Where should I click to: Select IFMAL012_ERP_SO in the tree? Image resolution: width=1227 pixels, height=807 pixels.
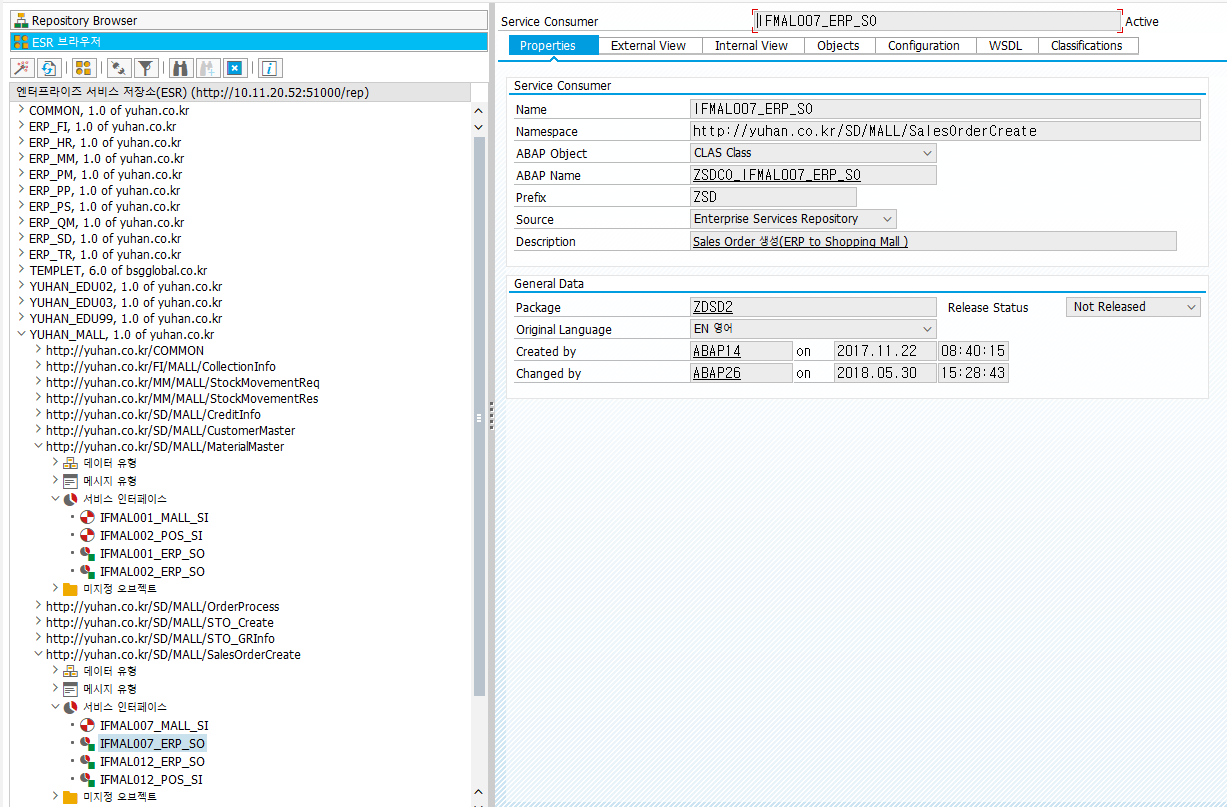click(x=152, y=761)
